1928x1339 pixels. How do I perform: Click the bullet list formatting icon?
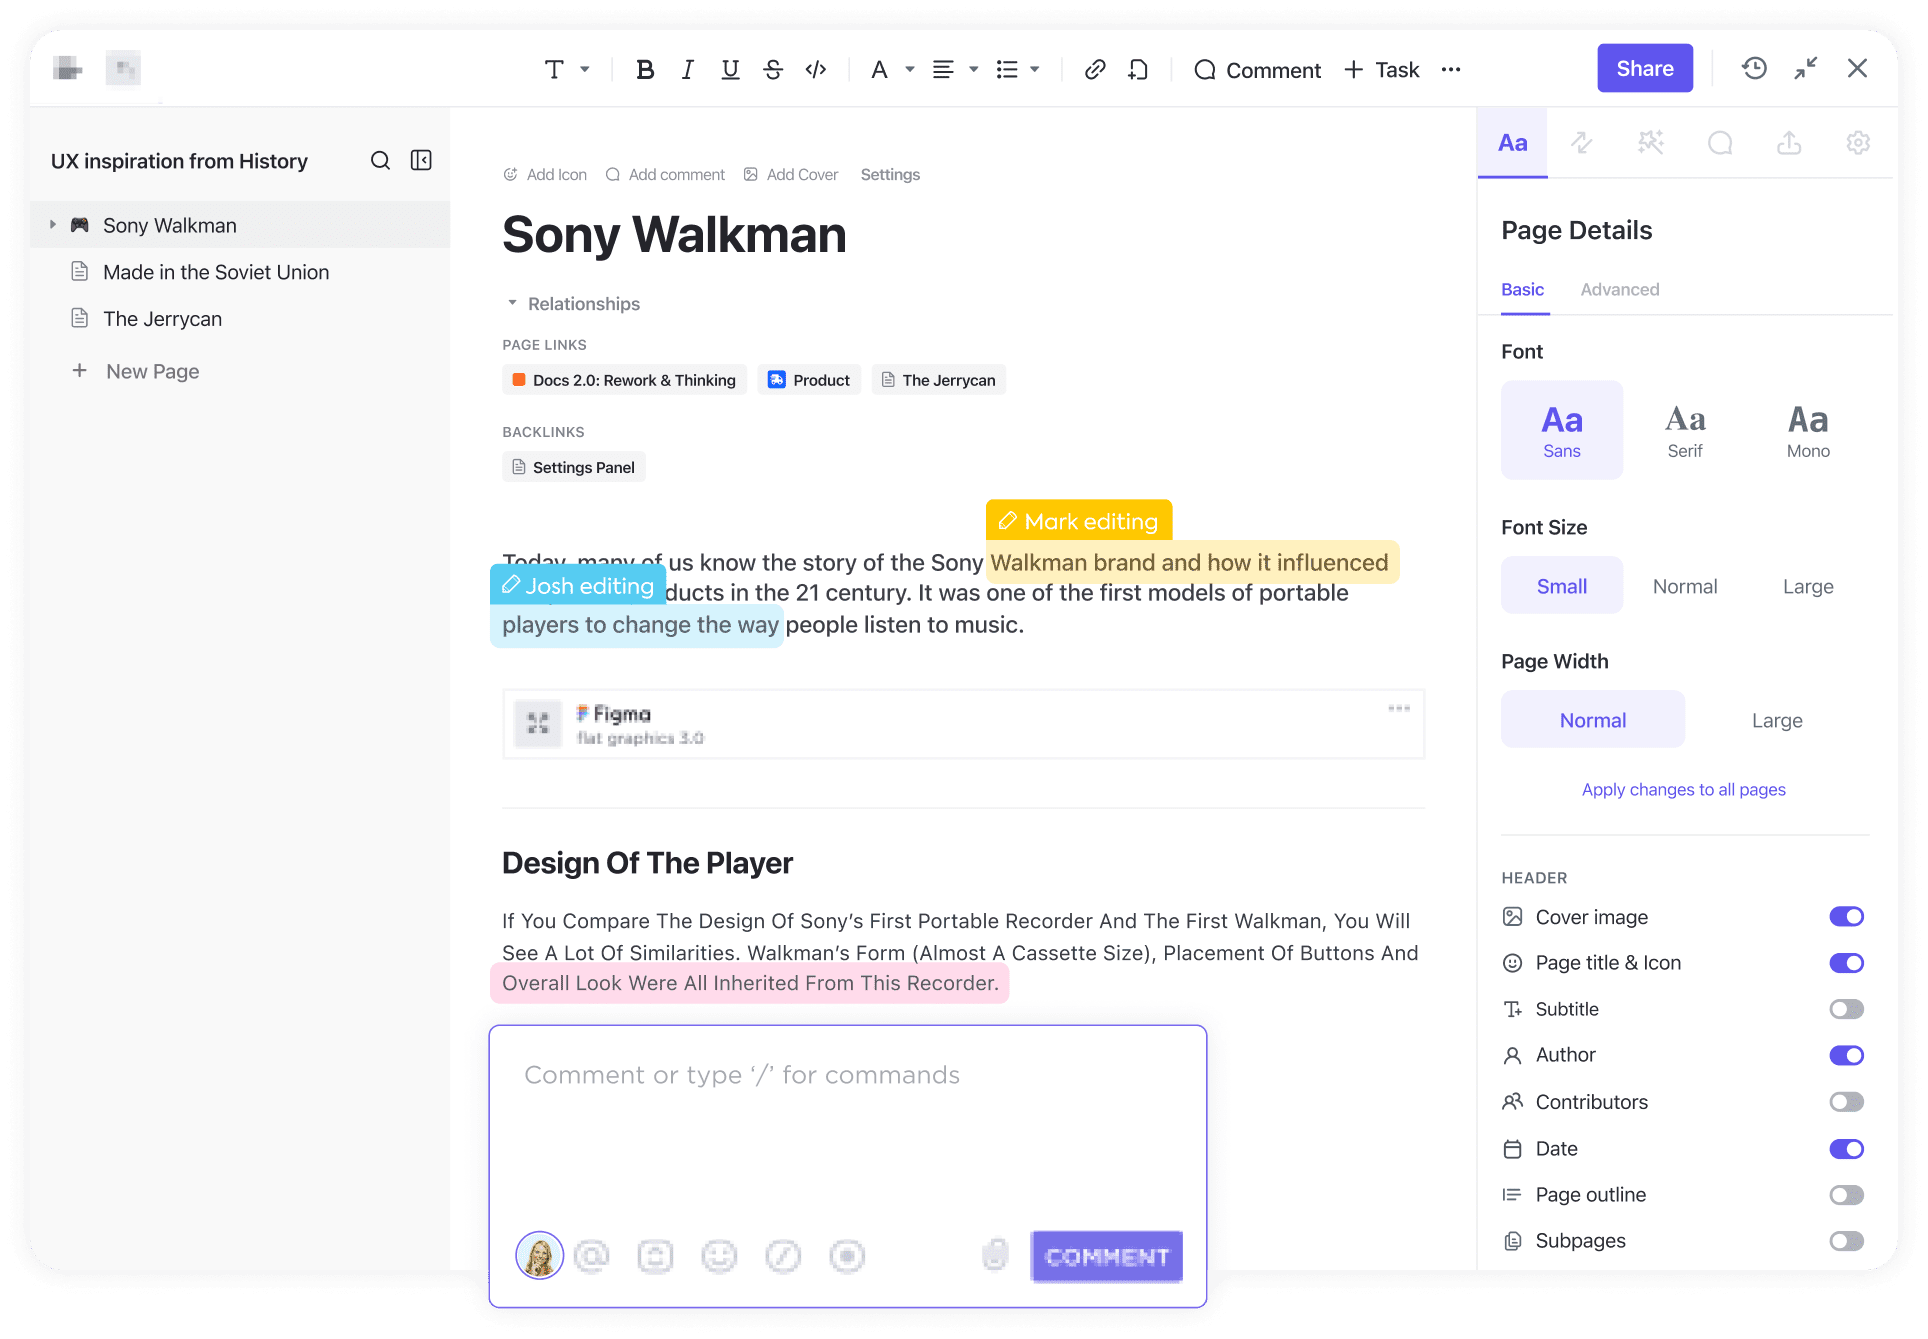click(1006, 69)
